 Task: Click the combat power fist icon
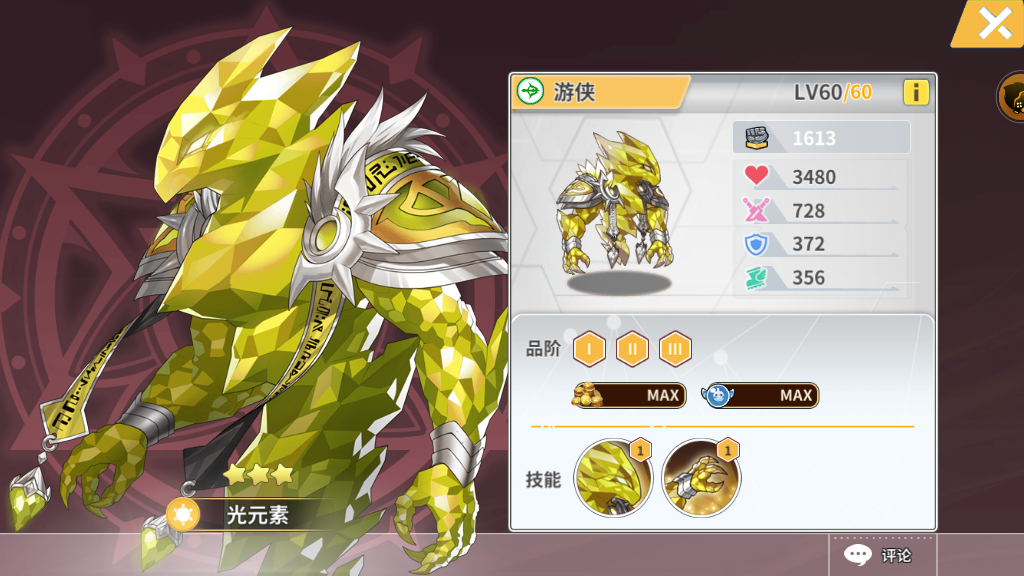click(757, 138)
